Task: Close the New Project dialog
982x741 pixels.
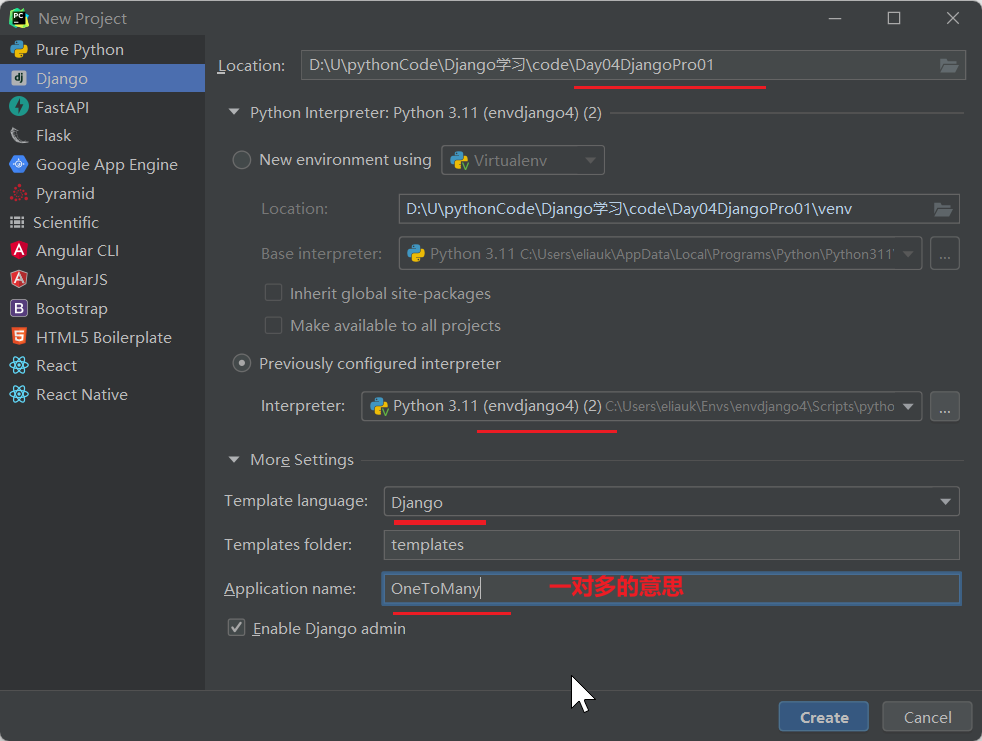Action: pyautogui.click(x=953, y=18)
